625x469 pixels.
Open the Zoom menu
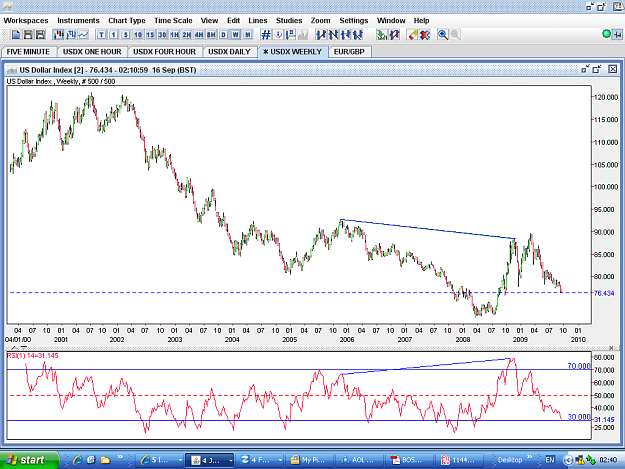(x=320, y=20)
